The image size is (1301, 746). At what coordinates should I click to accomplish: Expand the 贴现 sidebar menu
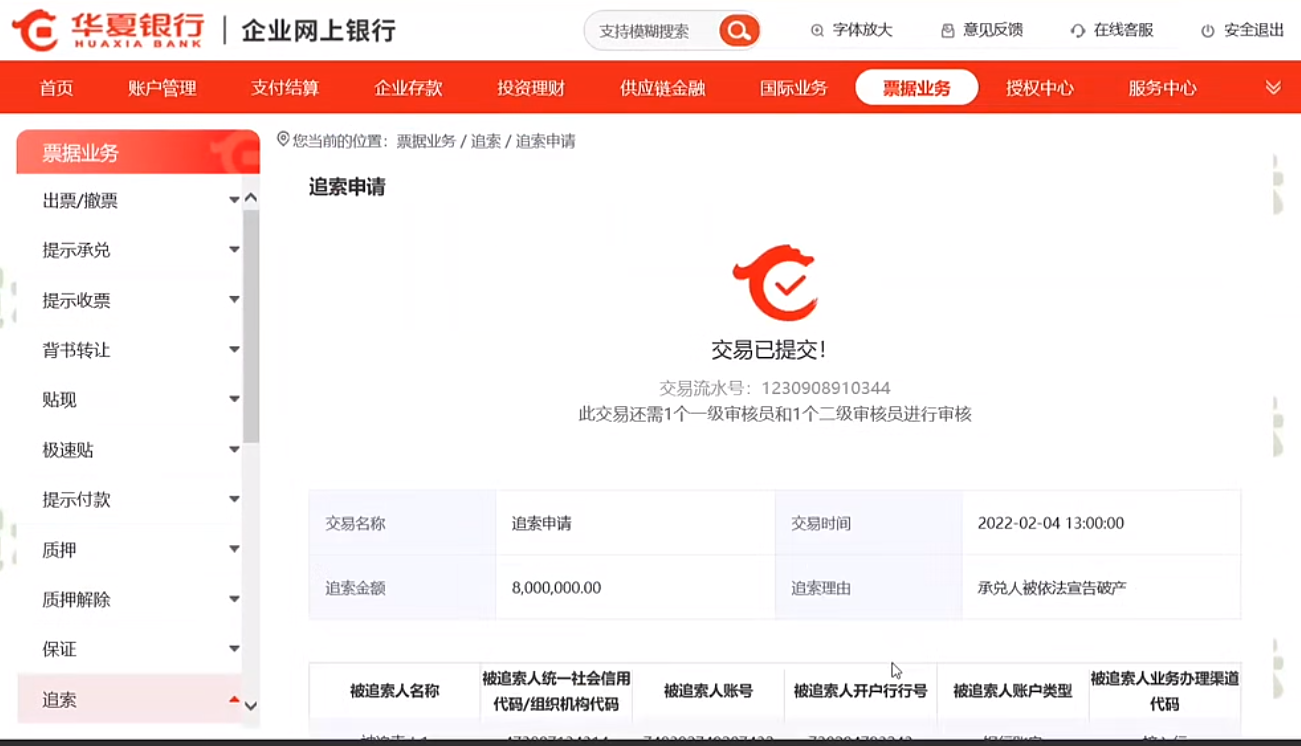pos(234,399)
